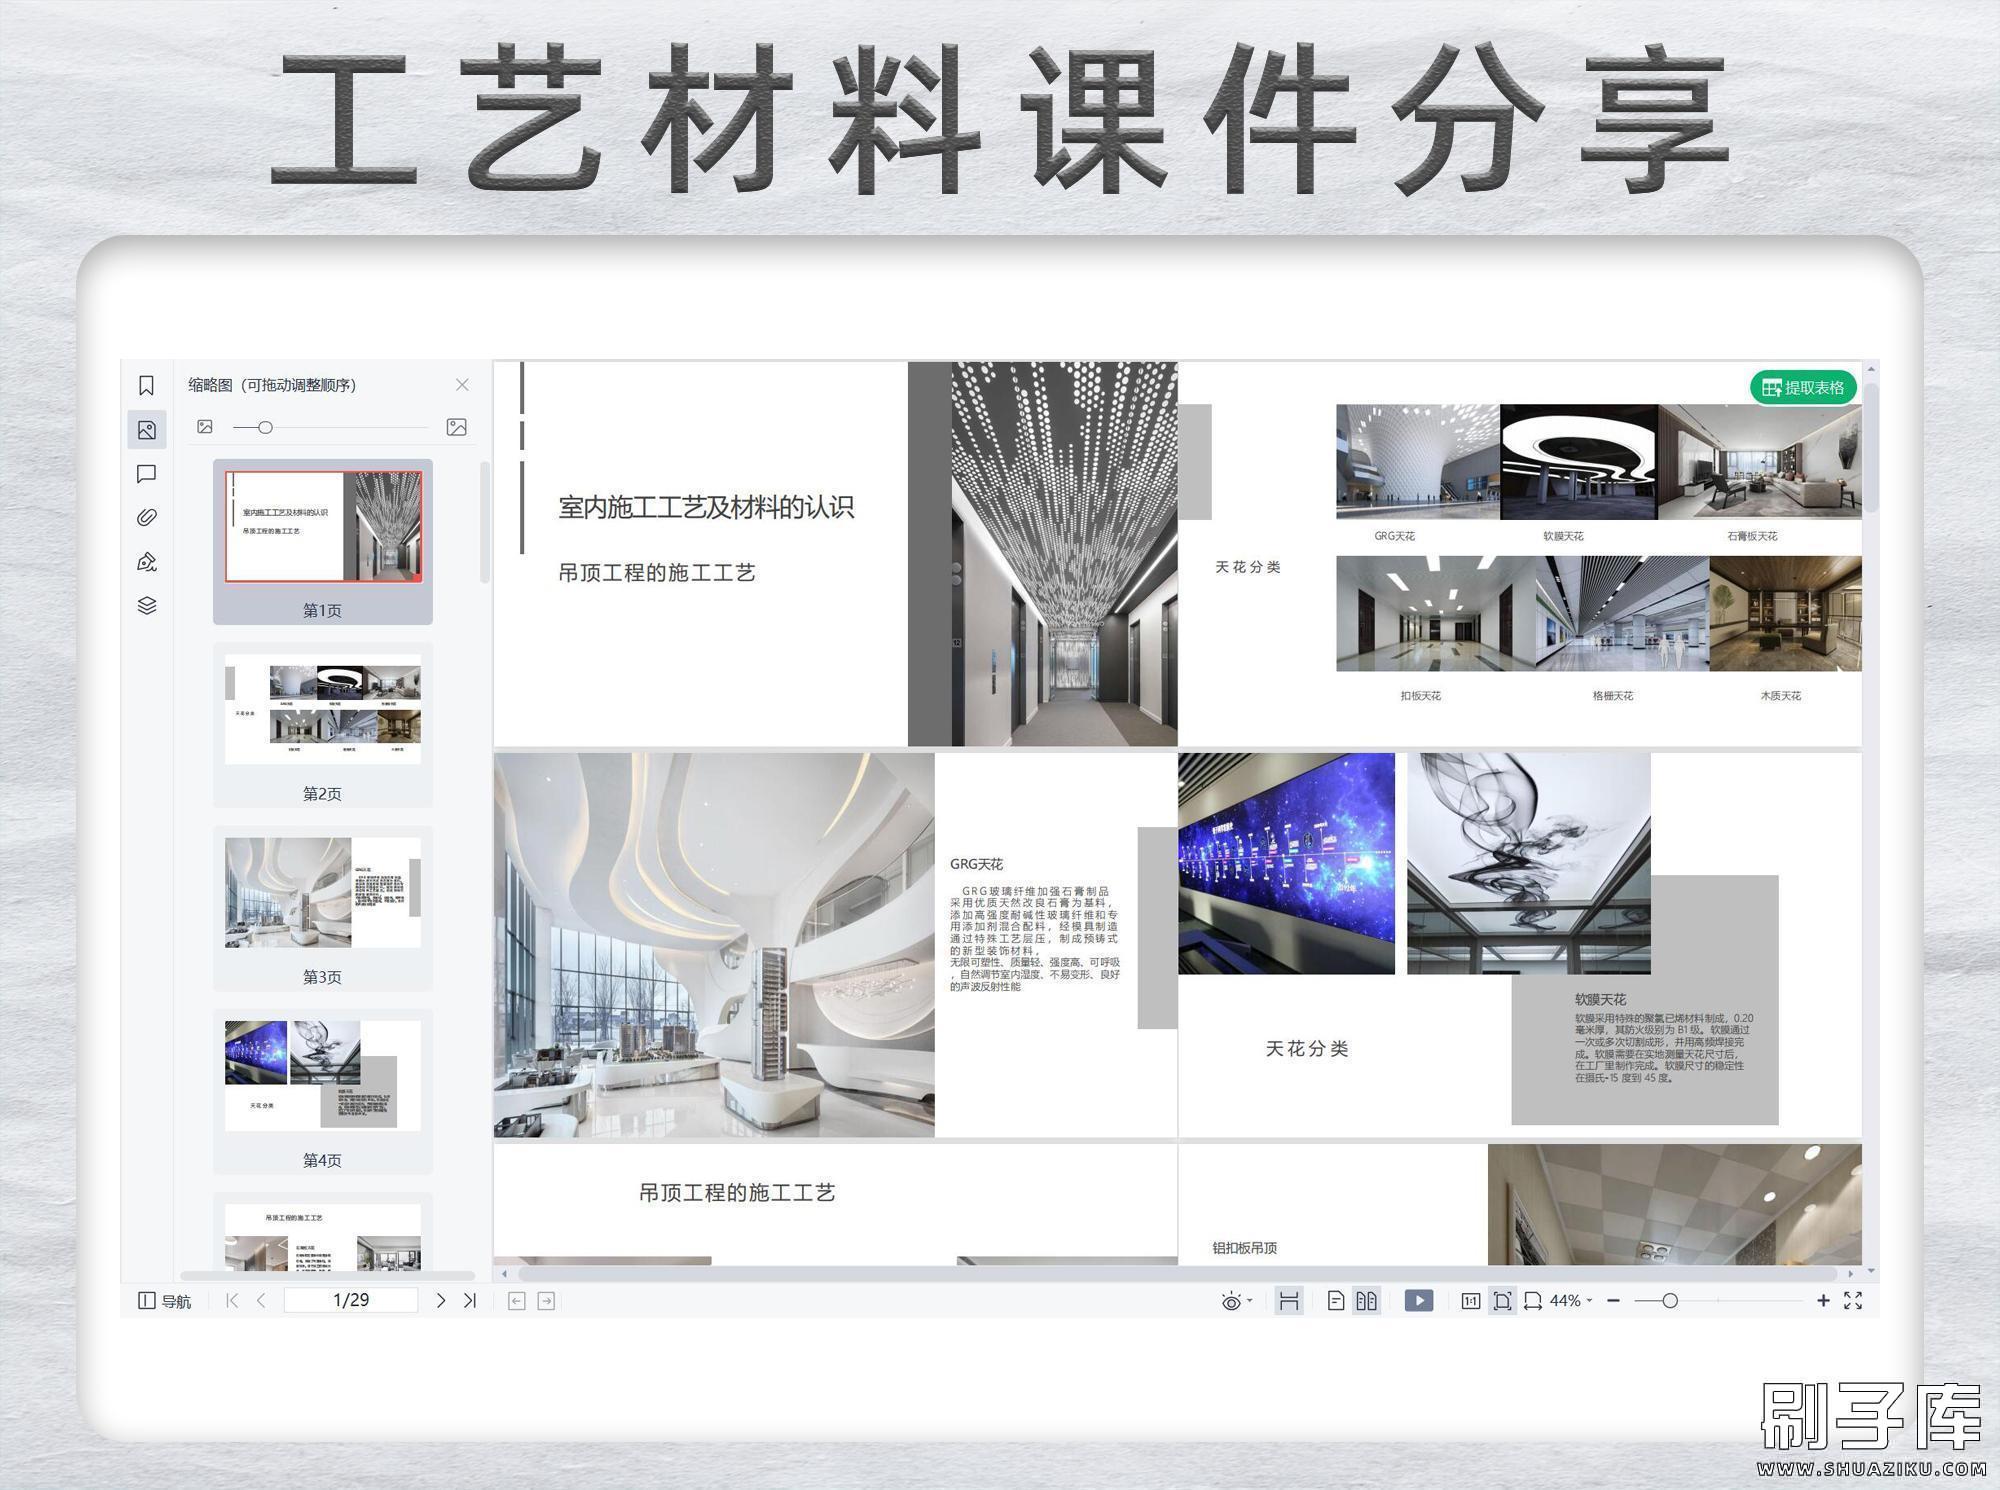Start slideshow with the Play icon
The height and width of the screenshot is (1490, 2000).
1419,1301
